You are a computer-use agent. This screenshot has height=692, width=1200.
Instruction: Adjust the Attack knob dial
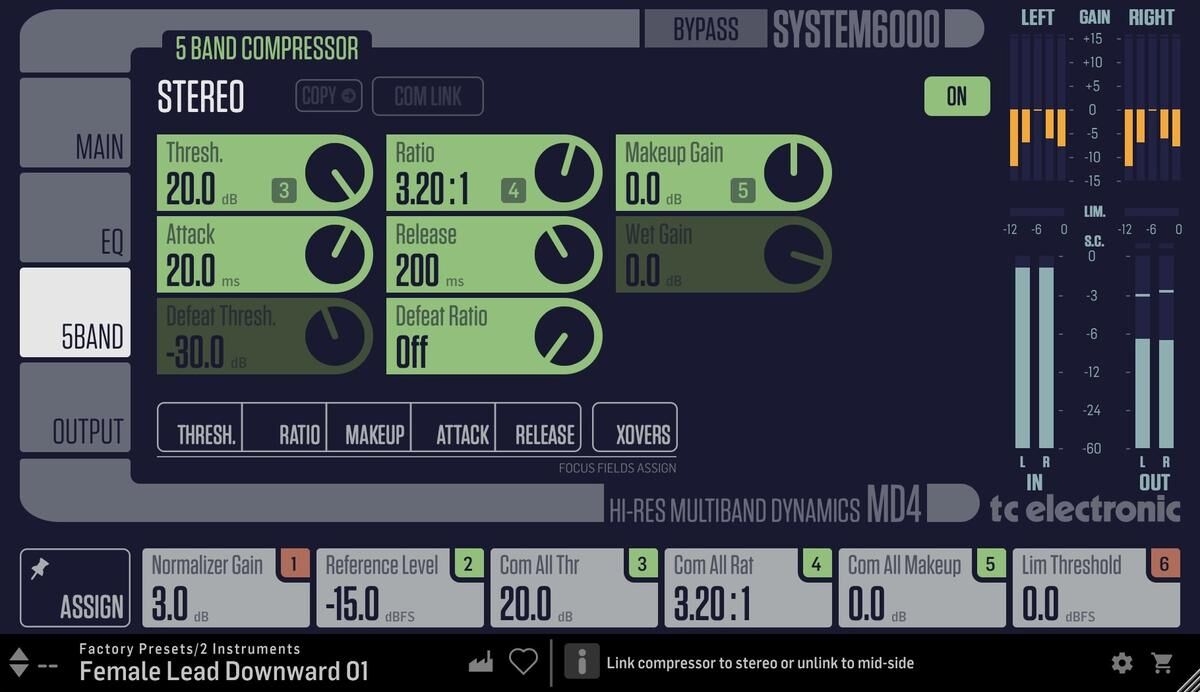[338, 253]
